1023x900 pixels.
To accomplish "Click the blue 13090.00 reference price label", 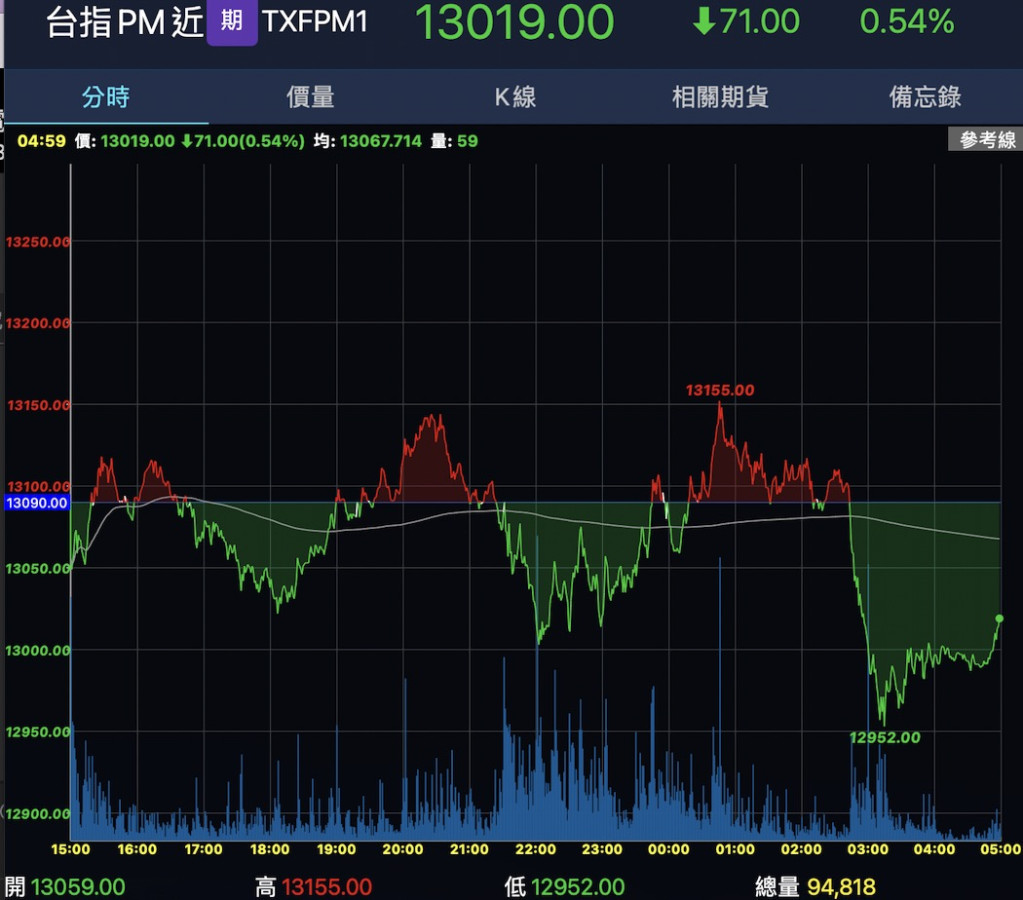I will click(x=38, y=503).
